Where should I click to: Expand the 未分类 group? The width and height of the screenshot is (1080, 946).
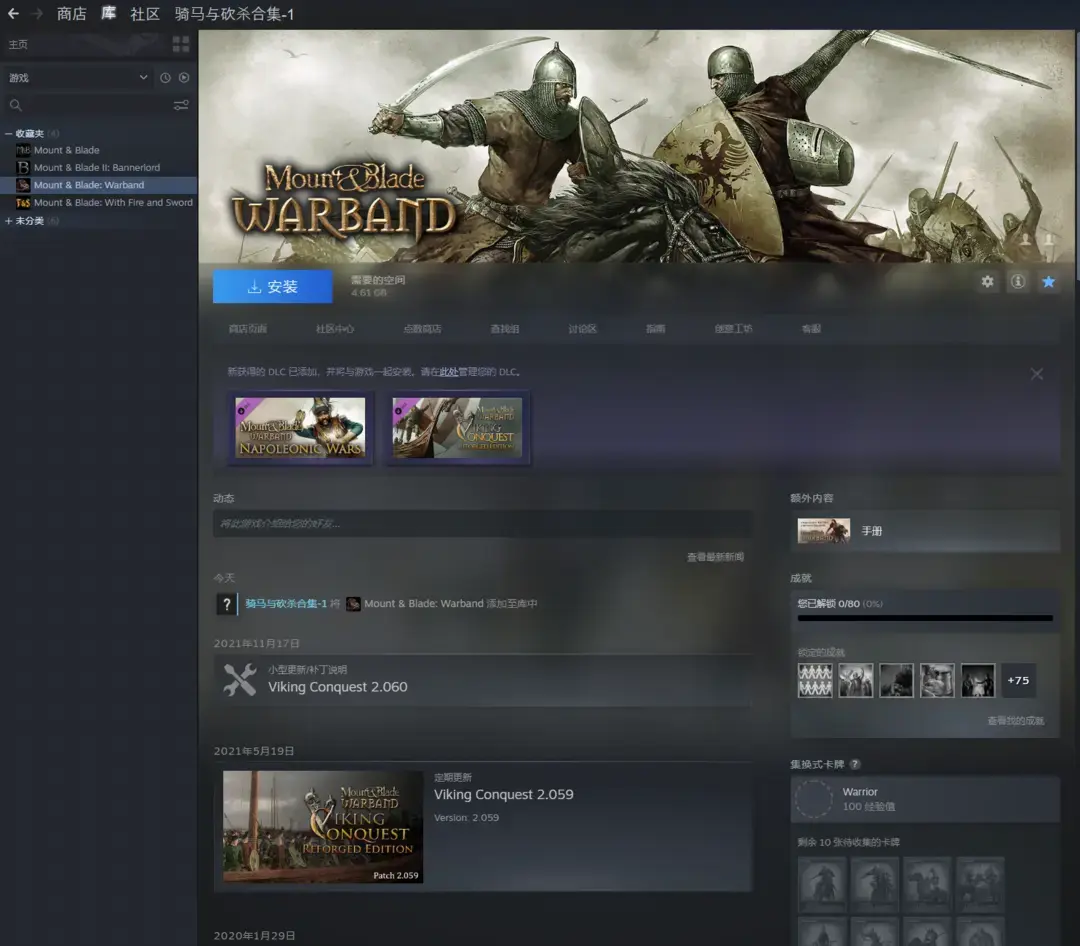pyautogui.click(x=8, y=221)
